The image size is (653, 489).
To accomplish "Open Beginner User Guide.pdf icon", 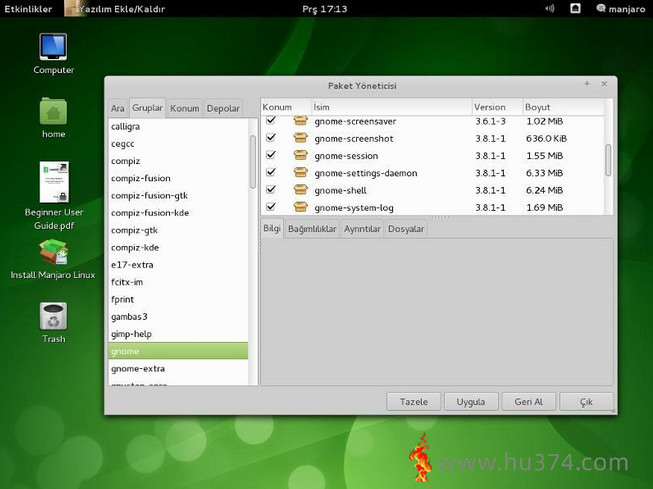I will (54, 182).
